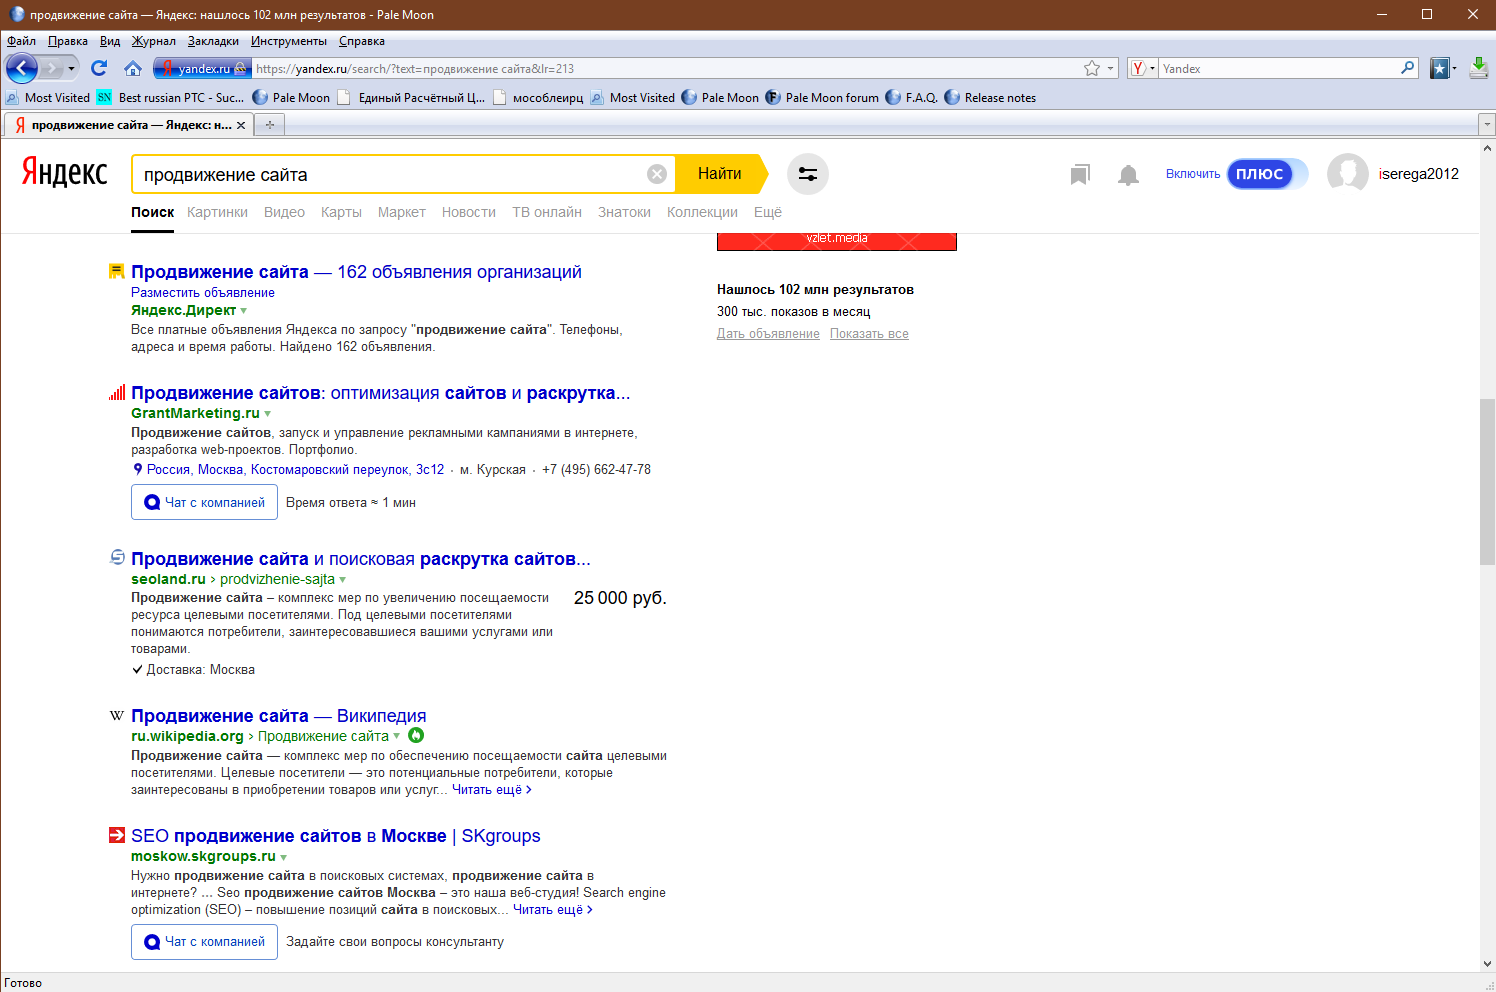Expand the bookmarks button dropdown arrow

click(1455, 68)
